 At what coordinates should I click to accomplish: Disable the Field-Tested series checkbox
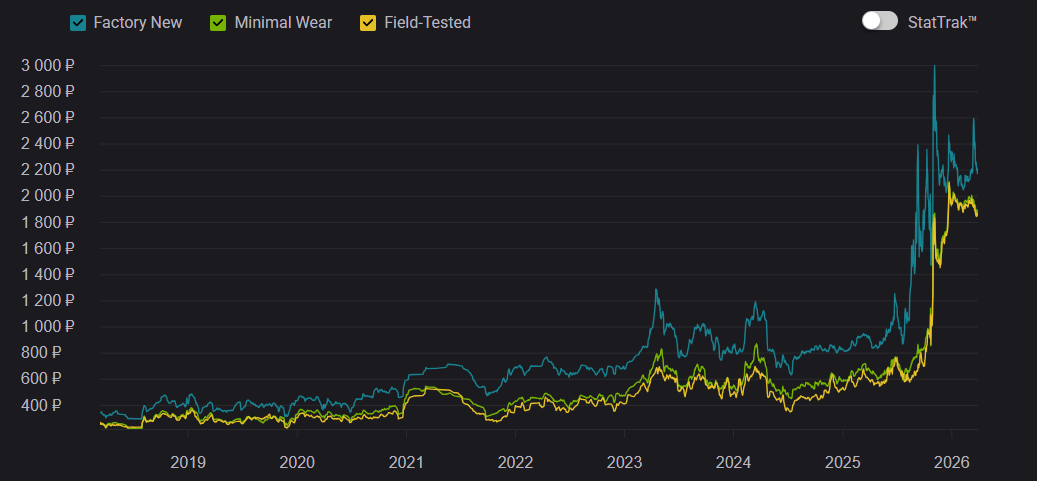(x=368, y=22)
